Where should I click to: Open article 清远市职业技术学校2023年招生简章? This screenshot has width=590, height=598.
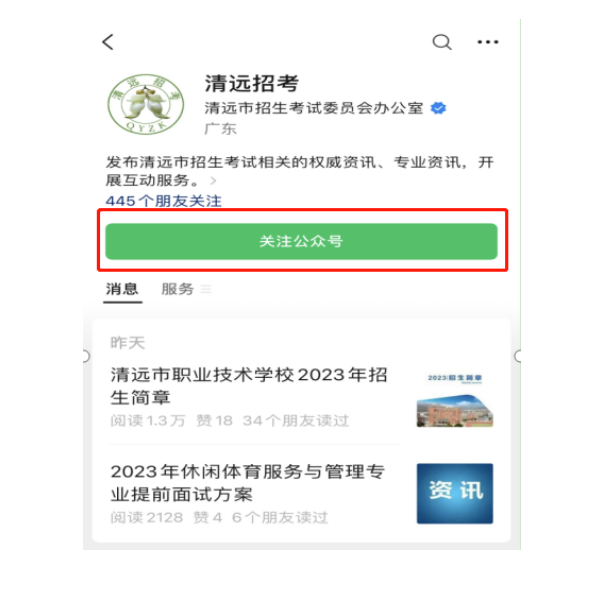tap(249, 386)
